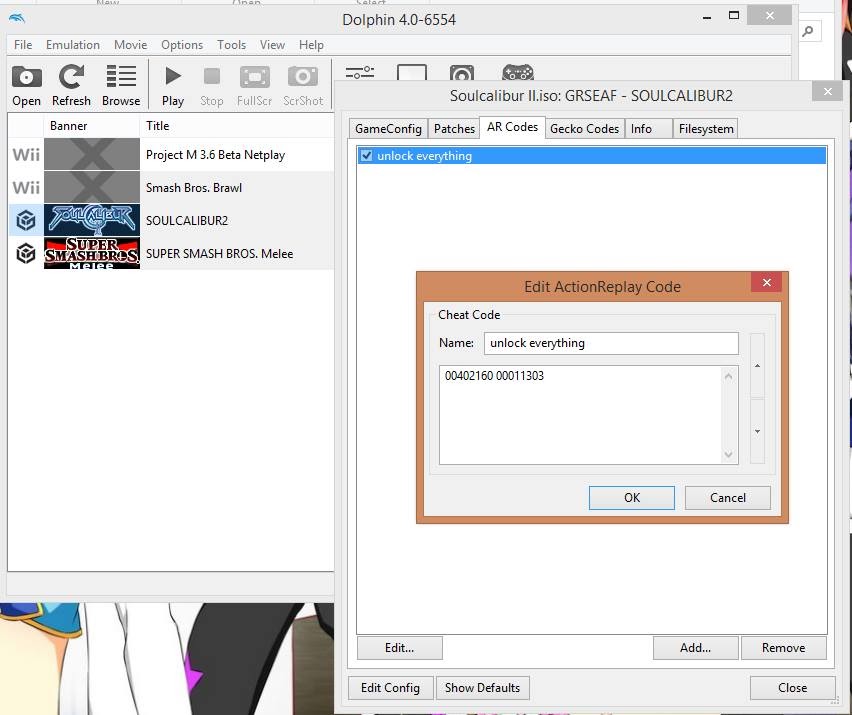Click Wii platform icon for Smash Bros. Brawl
This screenshot has height=715, width=852.
pyautogui.click(x=26, y=187)
